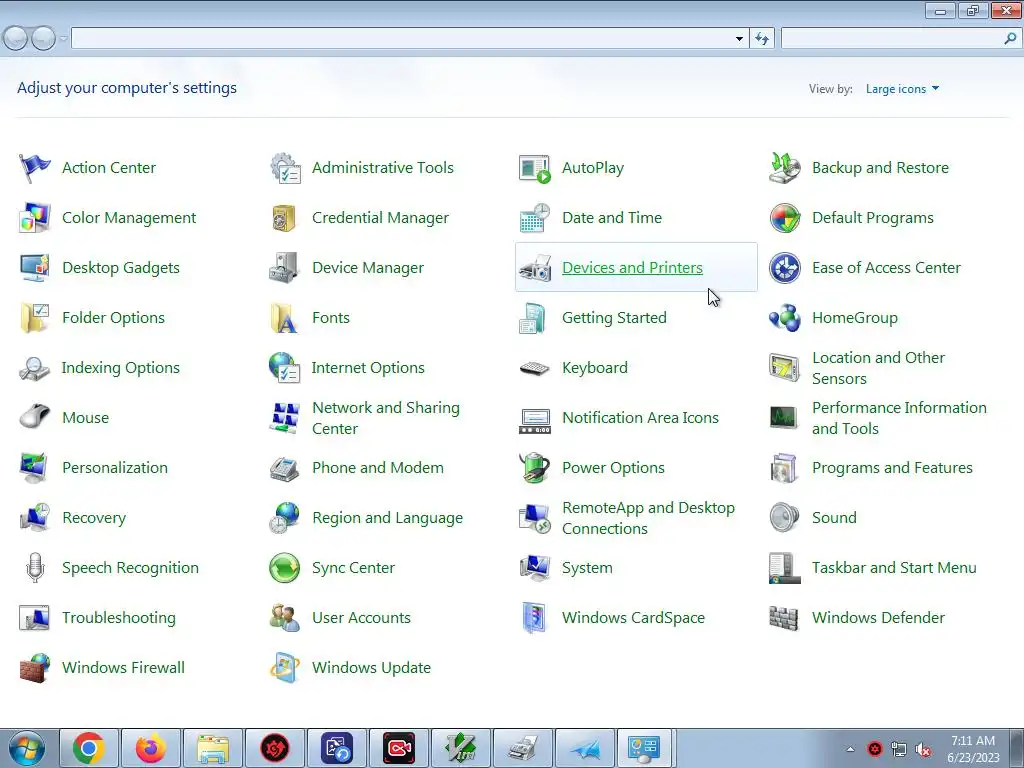Go forward with the Forward navigation button
The height and width of the screenshot is (768, 1024).
pos(43,39)
